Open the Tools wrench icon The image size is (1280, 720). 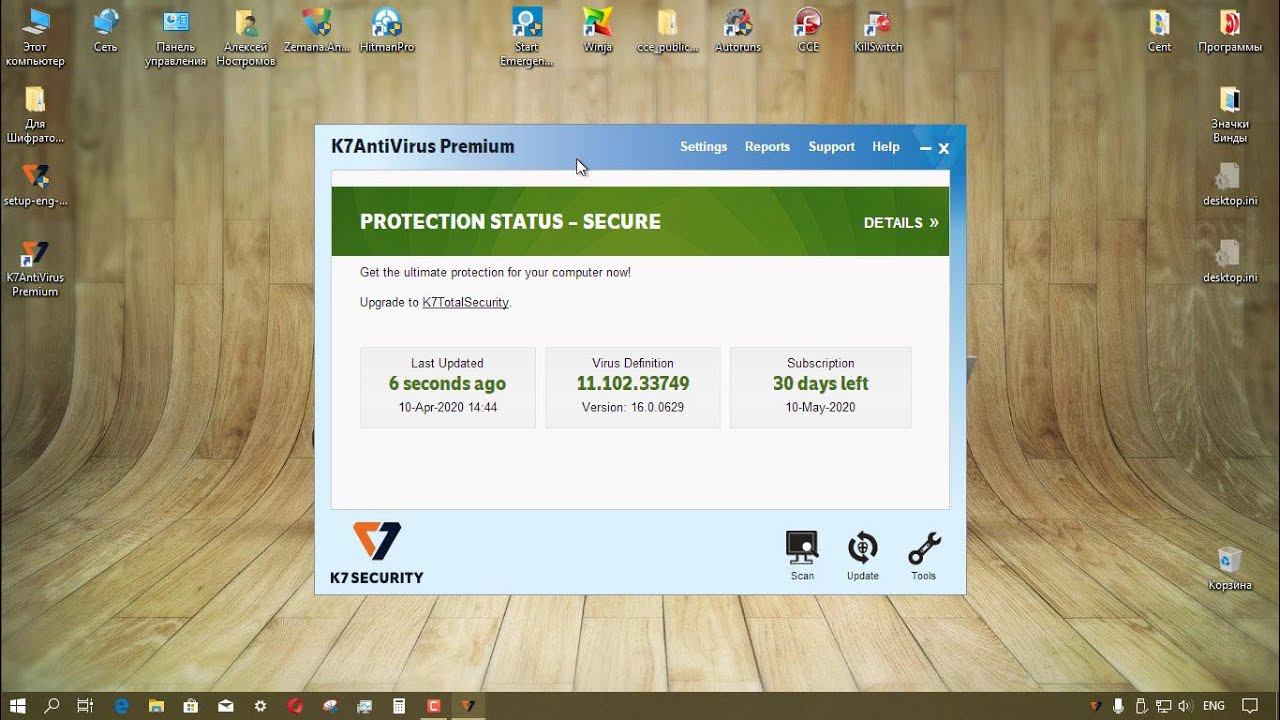pyautogui.click(x=924, y=555)
